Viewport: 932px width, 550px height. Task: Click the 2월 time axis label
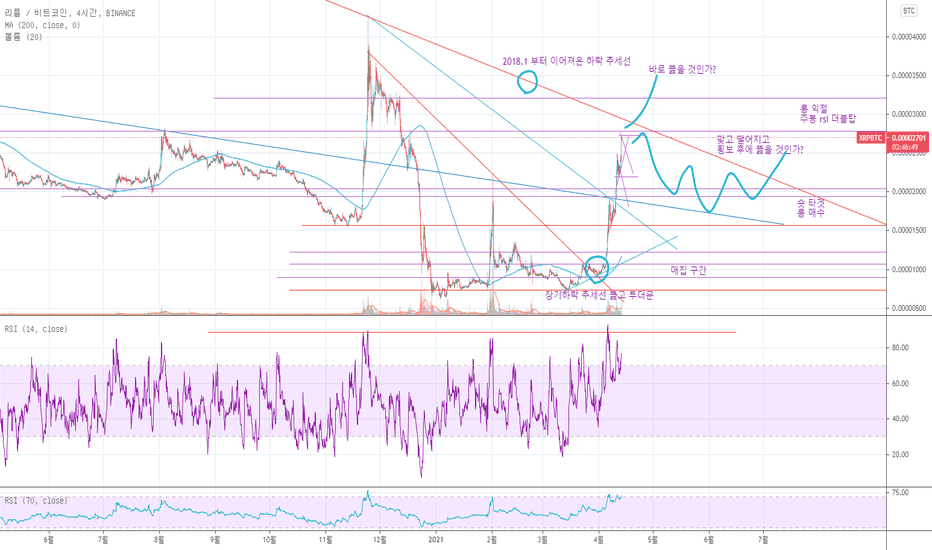[492, 540]
